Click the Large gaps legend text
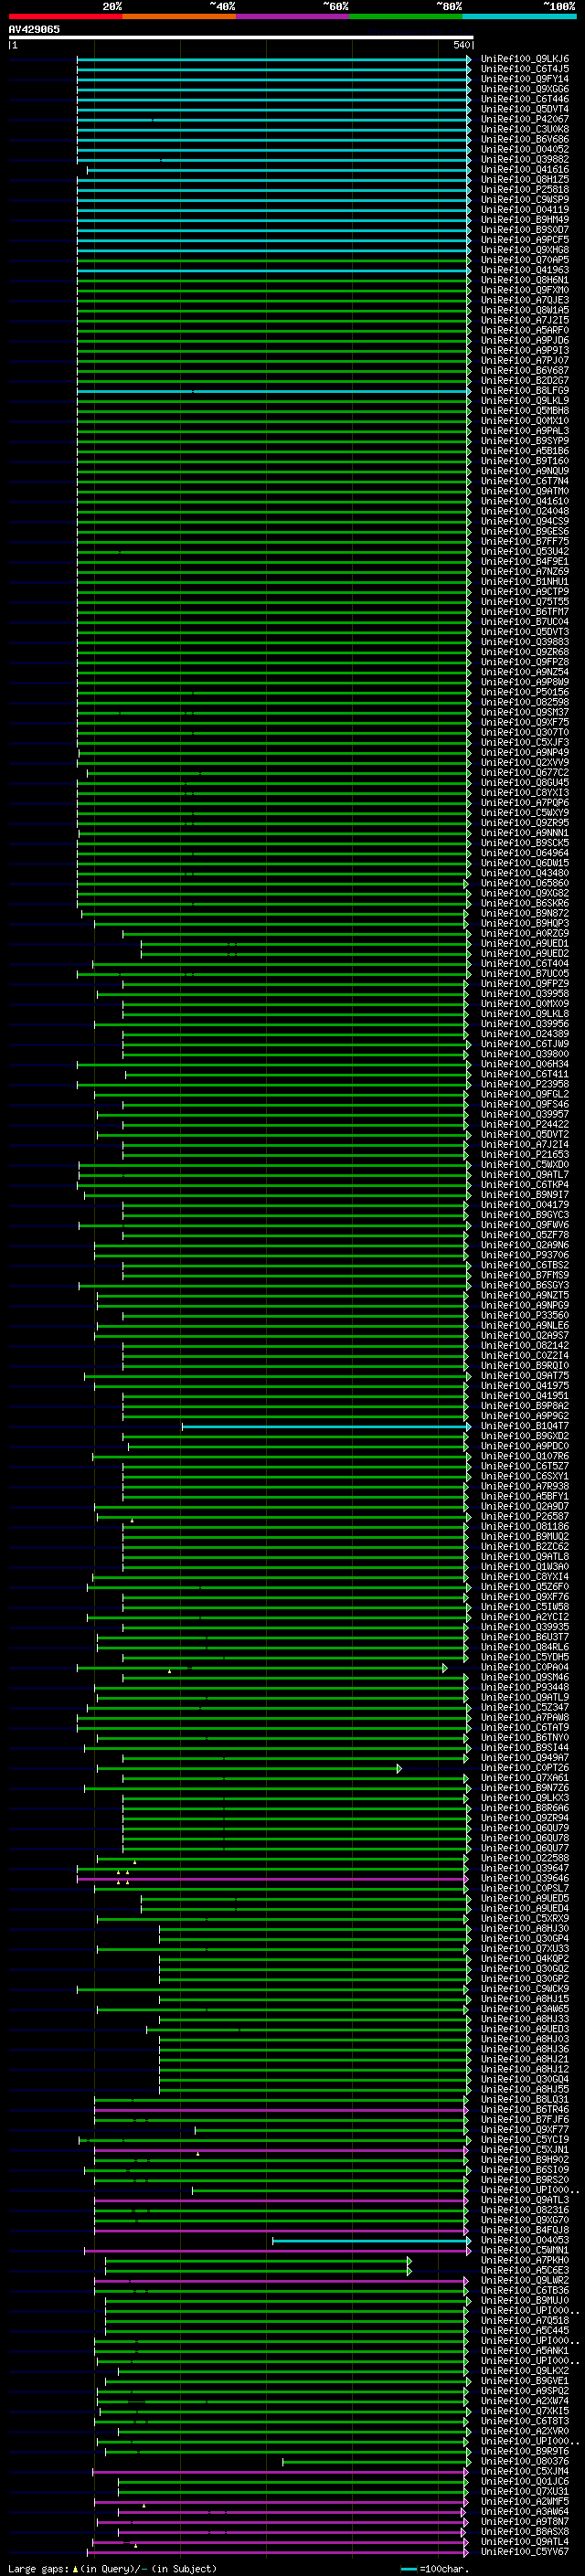 [x=112, y=2568]
